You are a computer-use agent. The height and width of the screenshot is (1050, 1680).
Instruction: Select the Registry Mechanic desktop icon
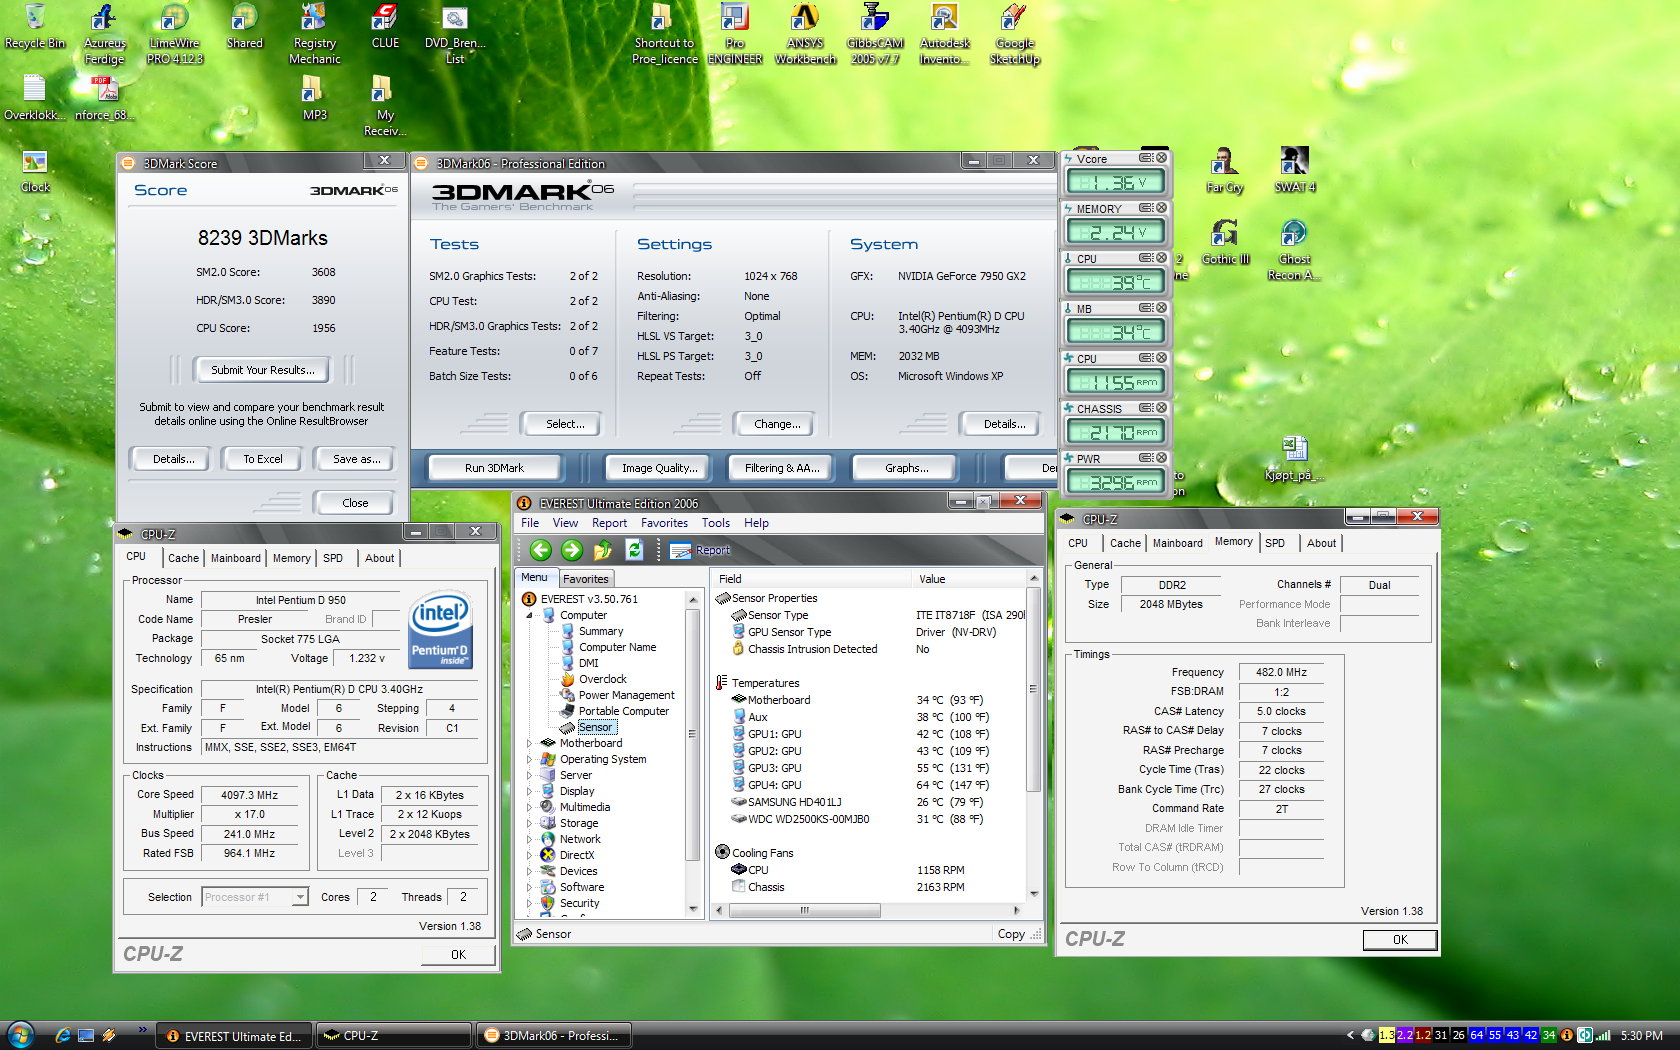pyautogui.click(x=315, y=34)
